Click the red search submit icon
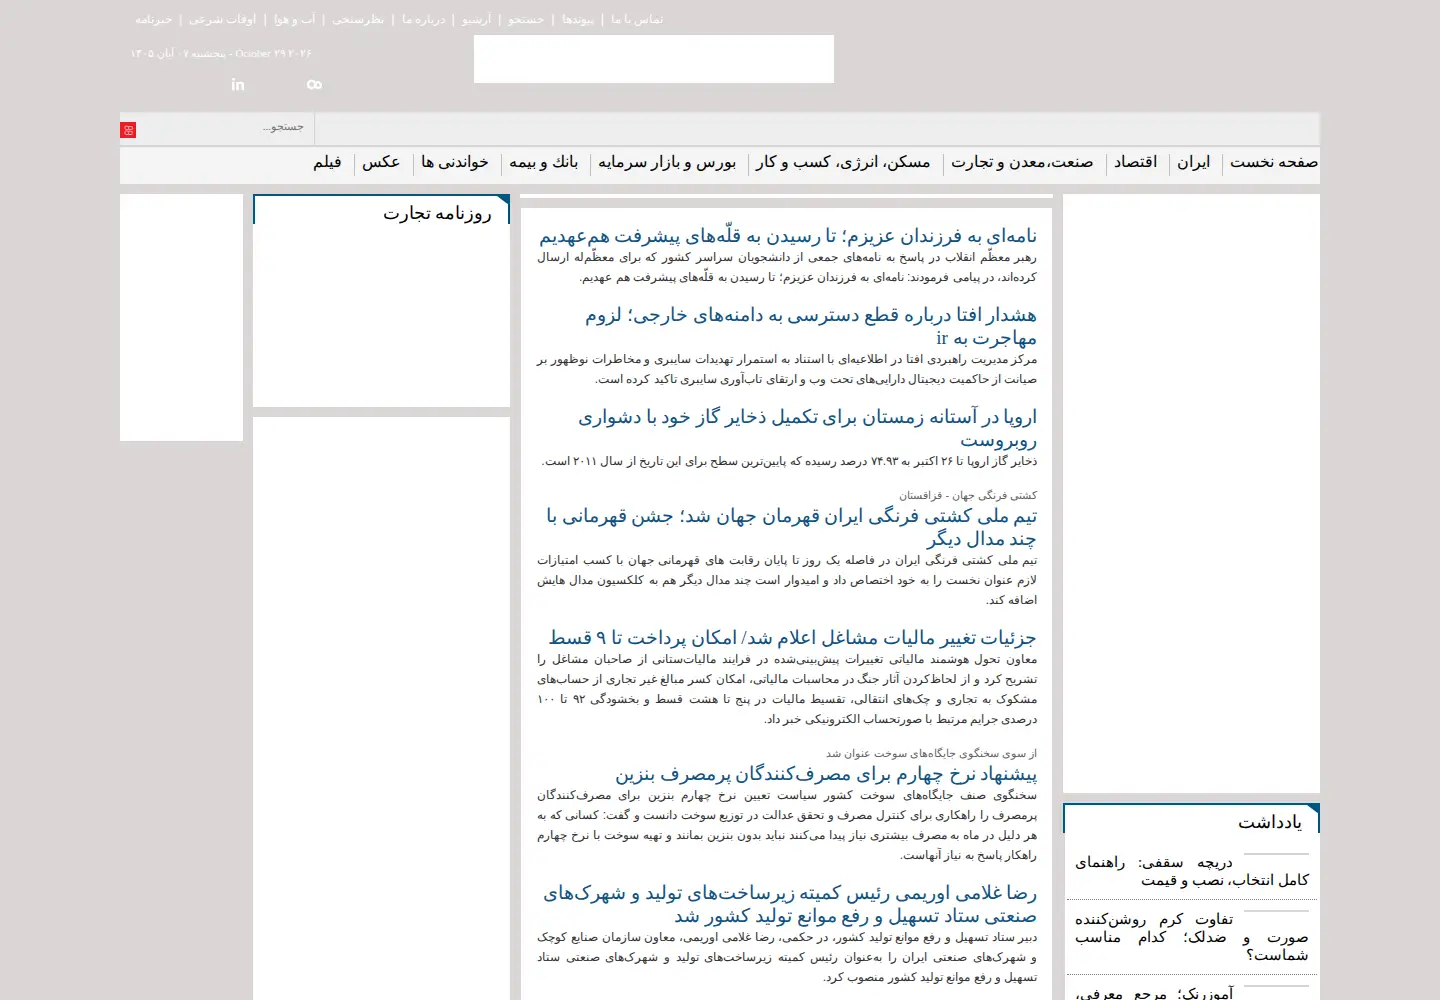Screen dimensions: 1440x1000 click(128, 130)
